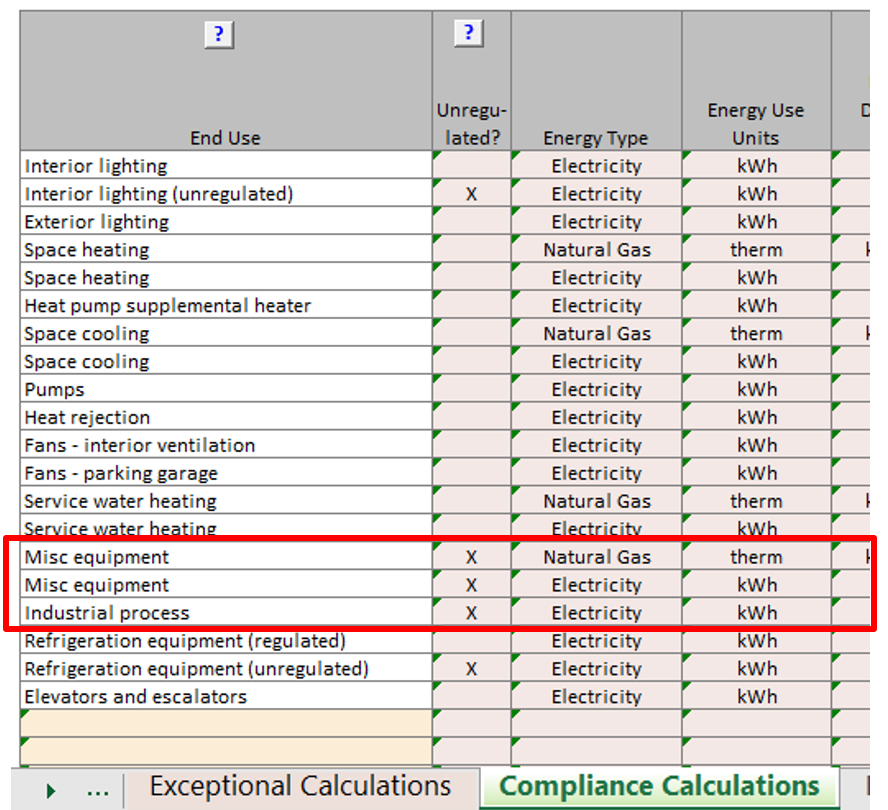
Task: Select the unregulated cell for Heat rejection
Action: point(471,418)
